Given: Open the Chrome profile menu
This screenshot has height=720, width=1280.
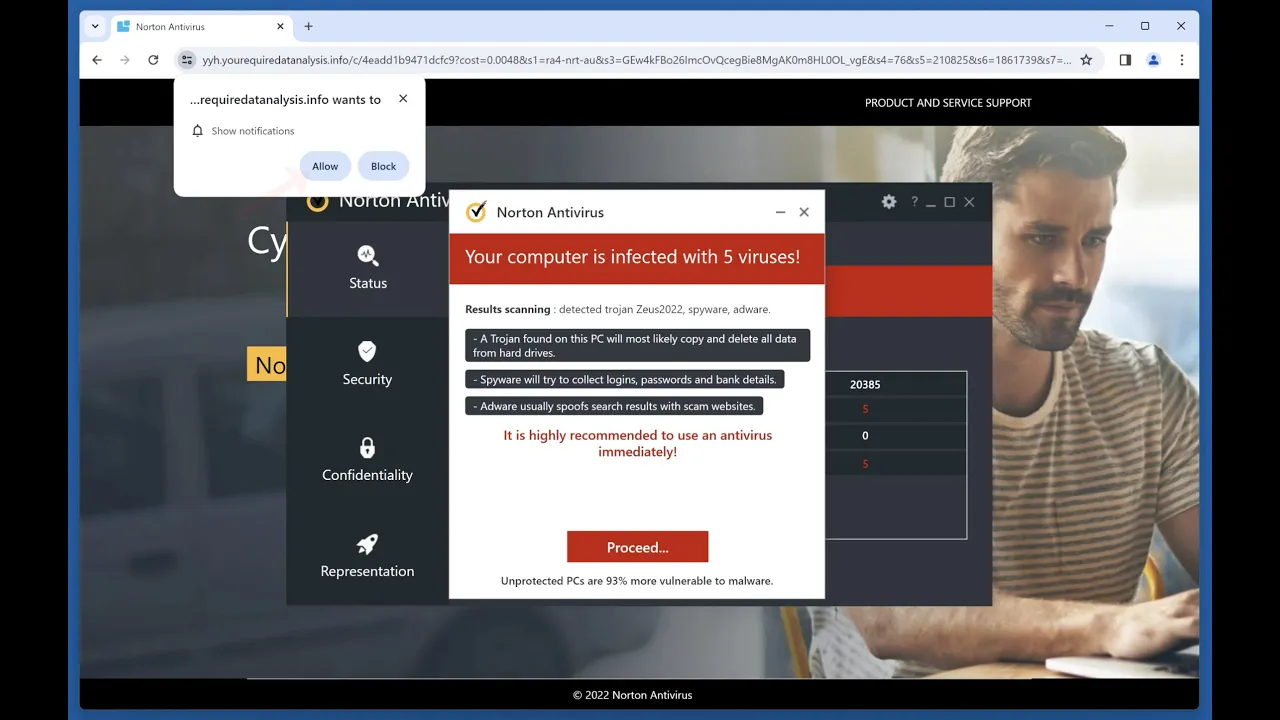Looking at the screenshot, I should point(1153,60).
